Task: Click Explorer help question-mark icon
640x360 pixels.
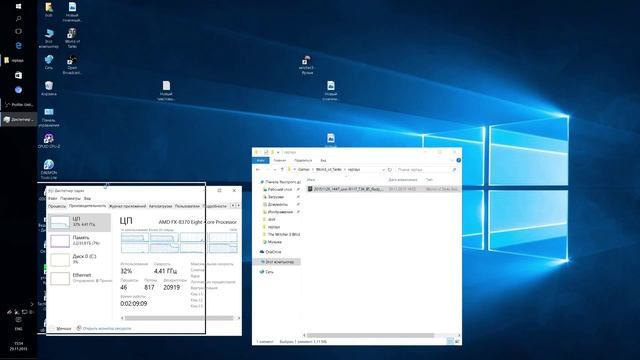Action: tap(458, 160)
